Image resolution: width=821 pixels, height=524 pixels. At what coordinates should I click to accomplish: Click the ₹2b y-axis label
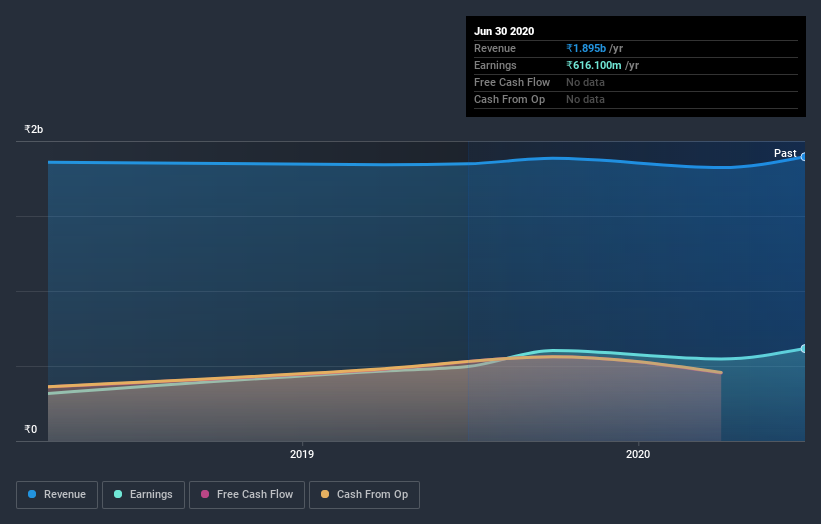click(34, 129)
